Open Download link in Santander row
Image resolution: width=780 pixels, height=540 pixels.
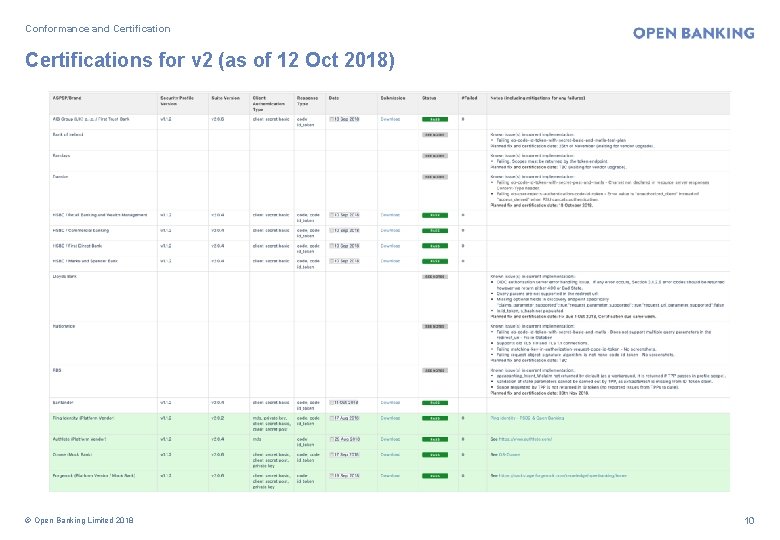click(390, 403)
